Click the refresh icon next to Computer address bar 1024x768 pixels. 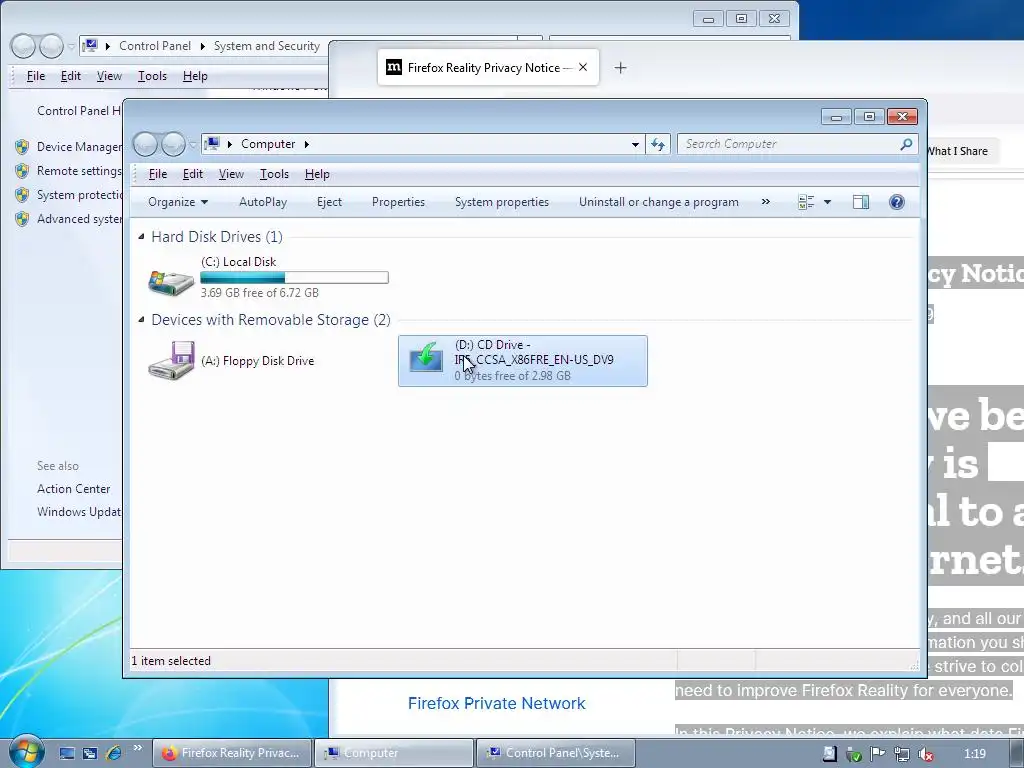point(658,144)
